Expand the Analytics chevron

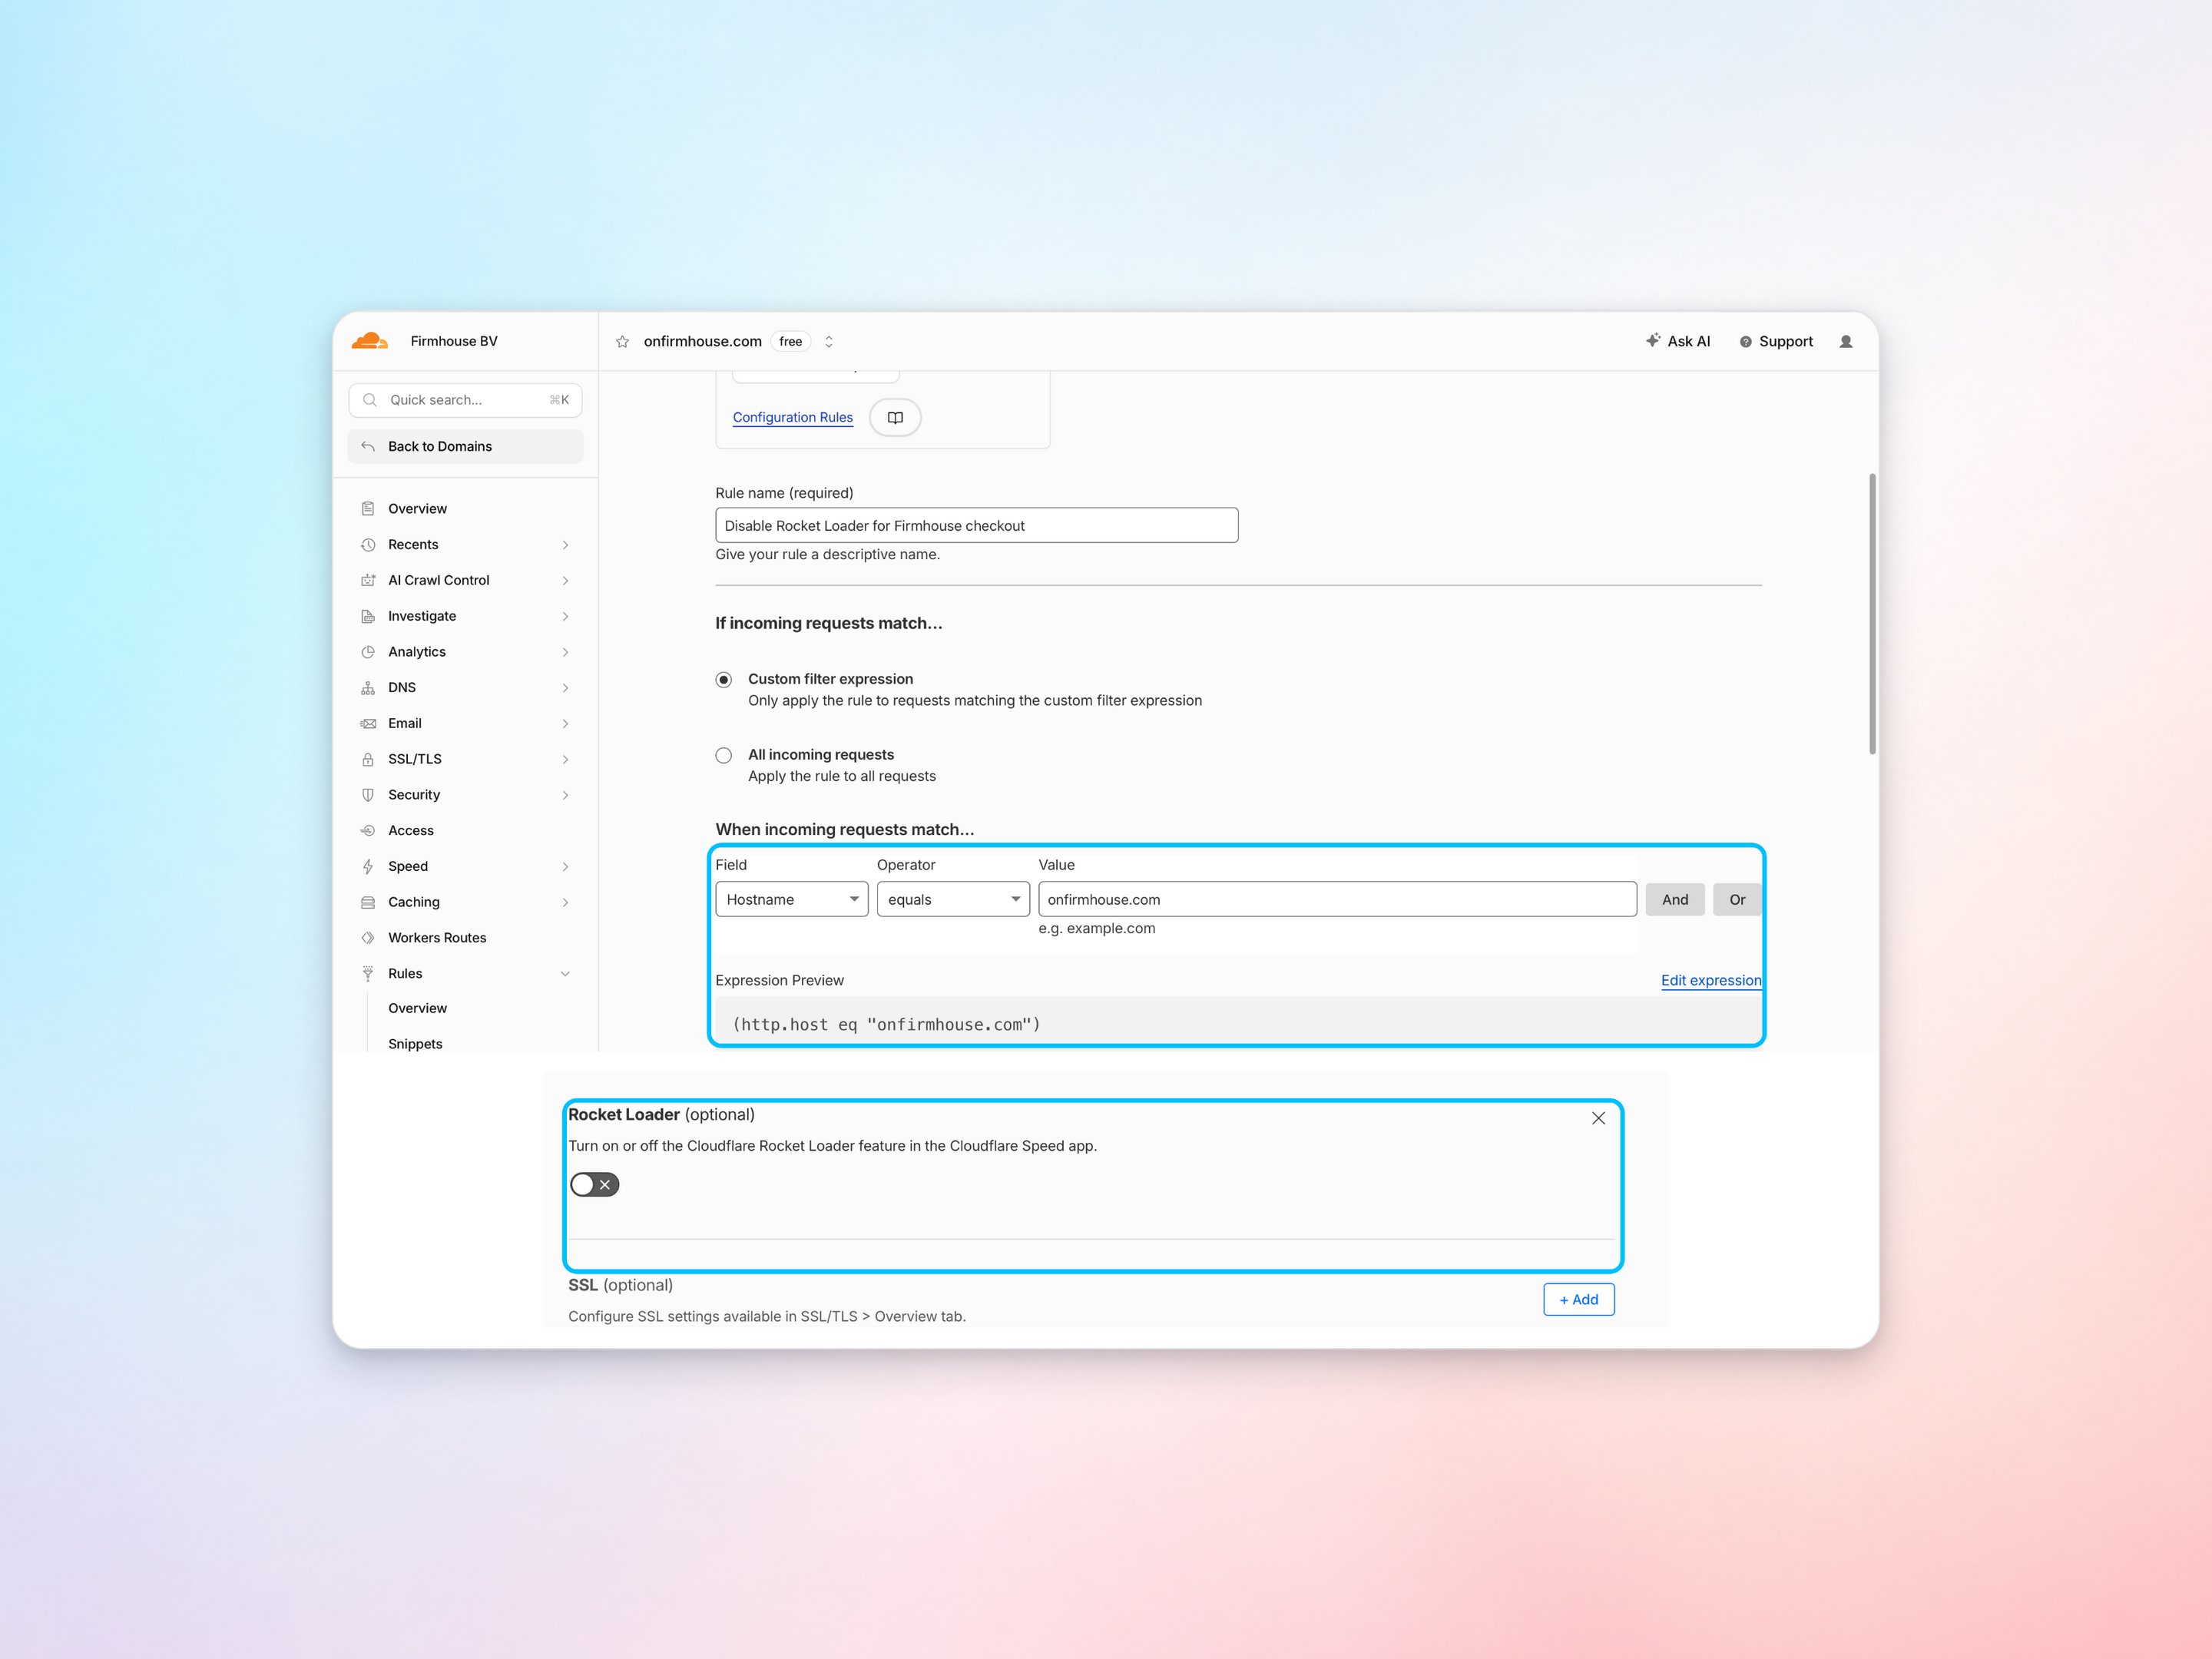click(x=565, y=652)
